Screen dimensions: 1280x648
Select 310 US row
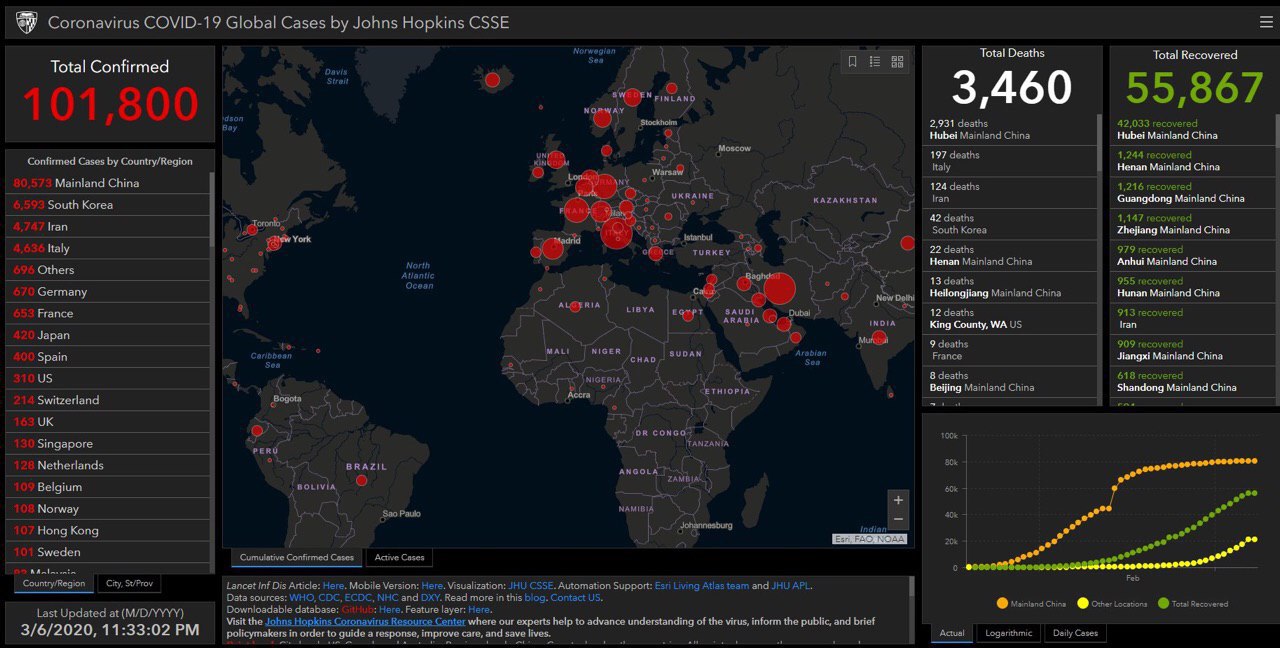108,379
